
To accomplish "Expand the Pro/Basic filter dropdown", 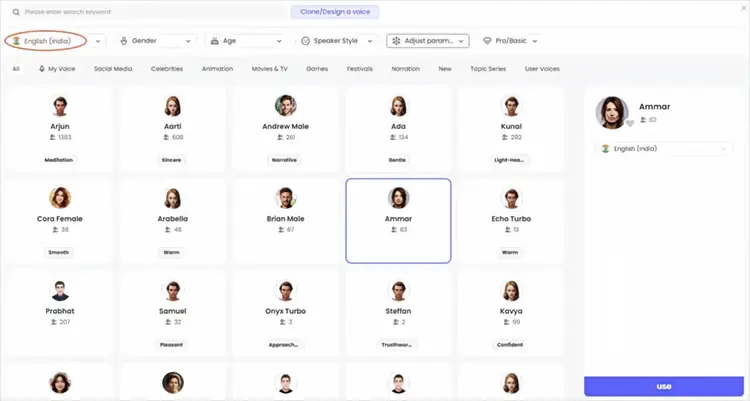I will [510, 41].
